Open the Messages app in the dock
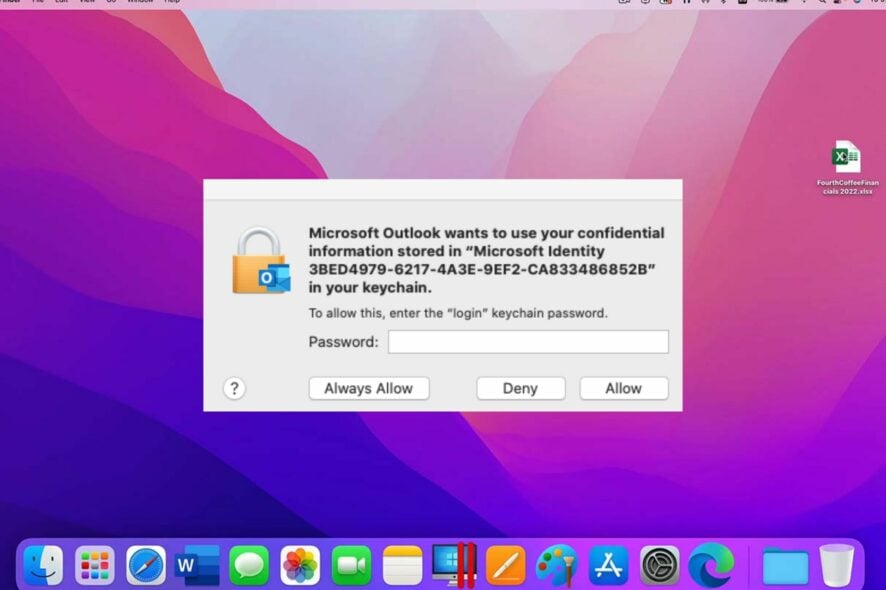Screen dimensions: 886x590 [x=249, y=565]
